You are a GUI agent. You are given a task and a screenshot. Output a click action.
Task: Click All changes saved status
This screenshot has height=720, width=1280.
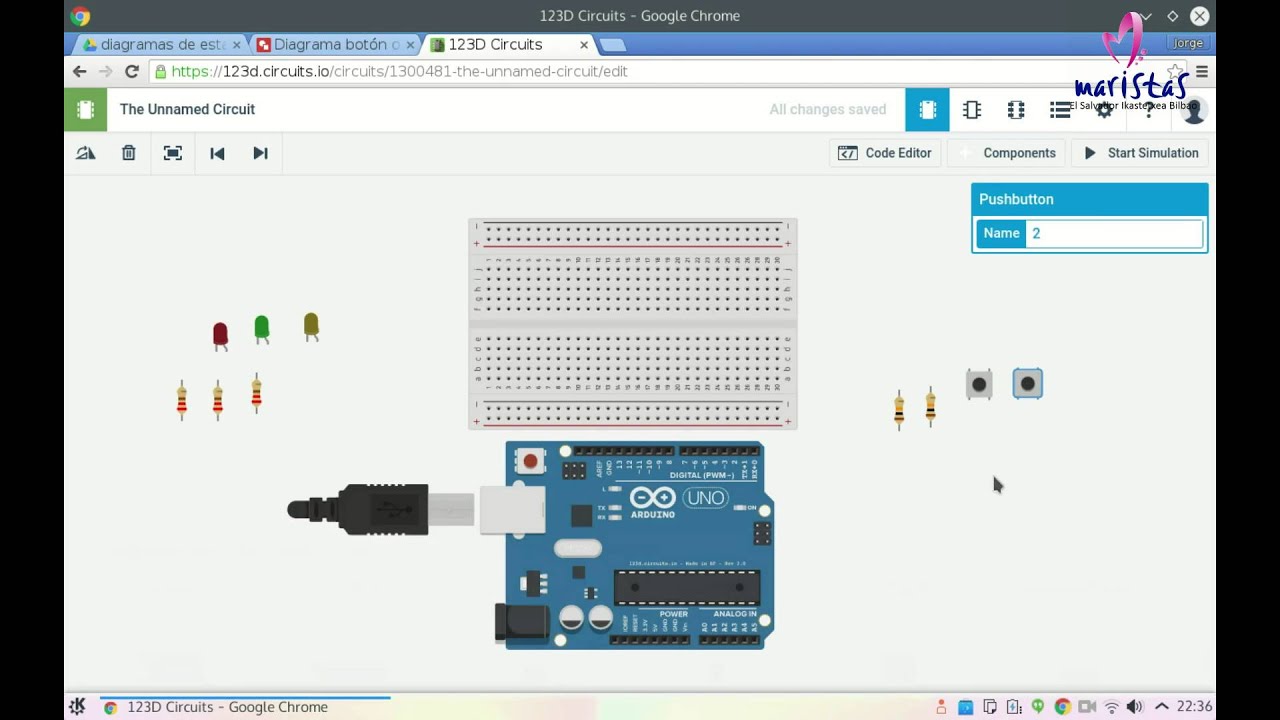point(828,110)
